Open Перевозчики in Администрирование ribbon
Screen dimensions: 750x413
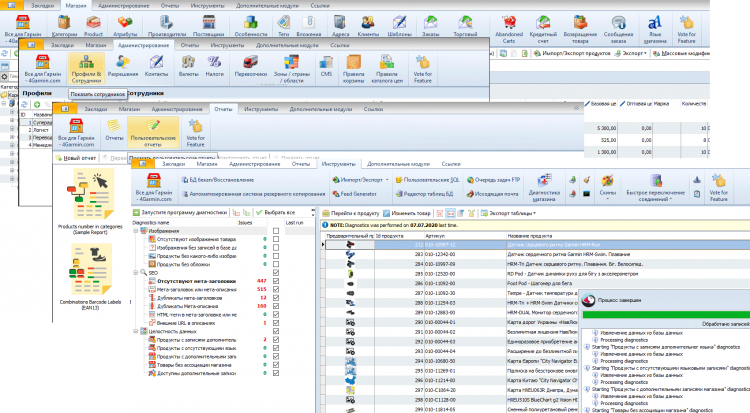coord(251,67)
